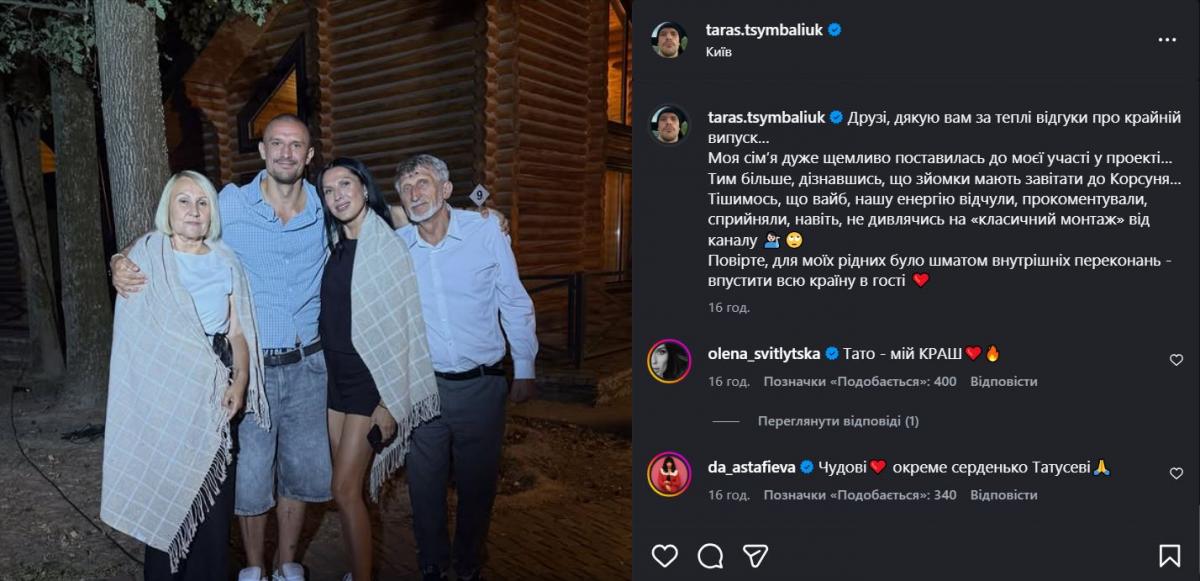The width and height of the screenshot is (1200, 581).
Task: Expand replies with 'Переглянути відповіді (1)'
Action: point(838,421)
